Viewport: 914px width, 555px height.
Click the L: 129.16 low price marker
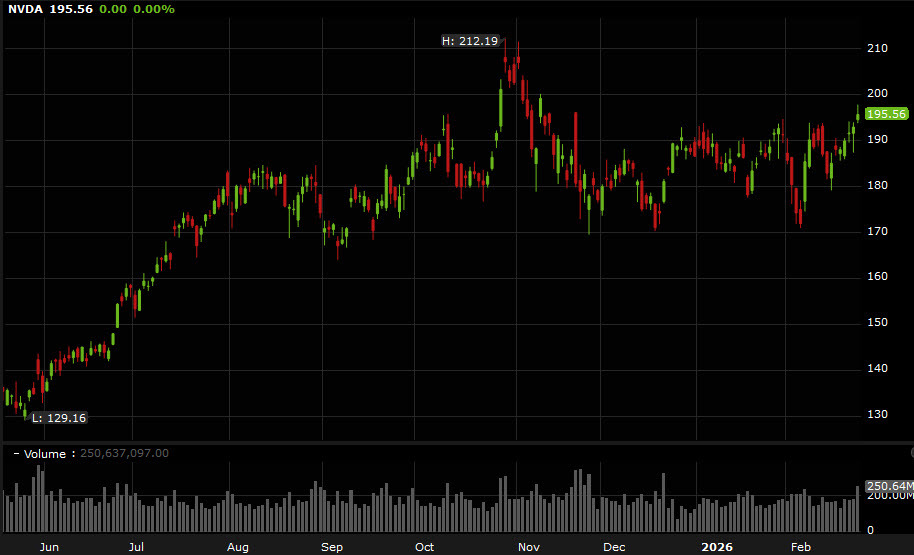tap(58, 418)
